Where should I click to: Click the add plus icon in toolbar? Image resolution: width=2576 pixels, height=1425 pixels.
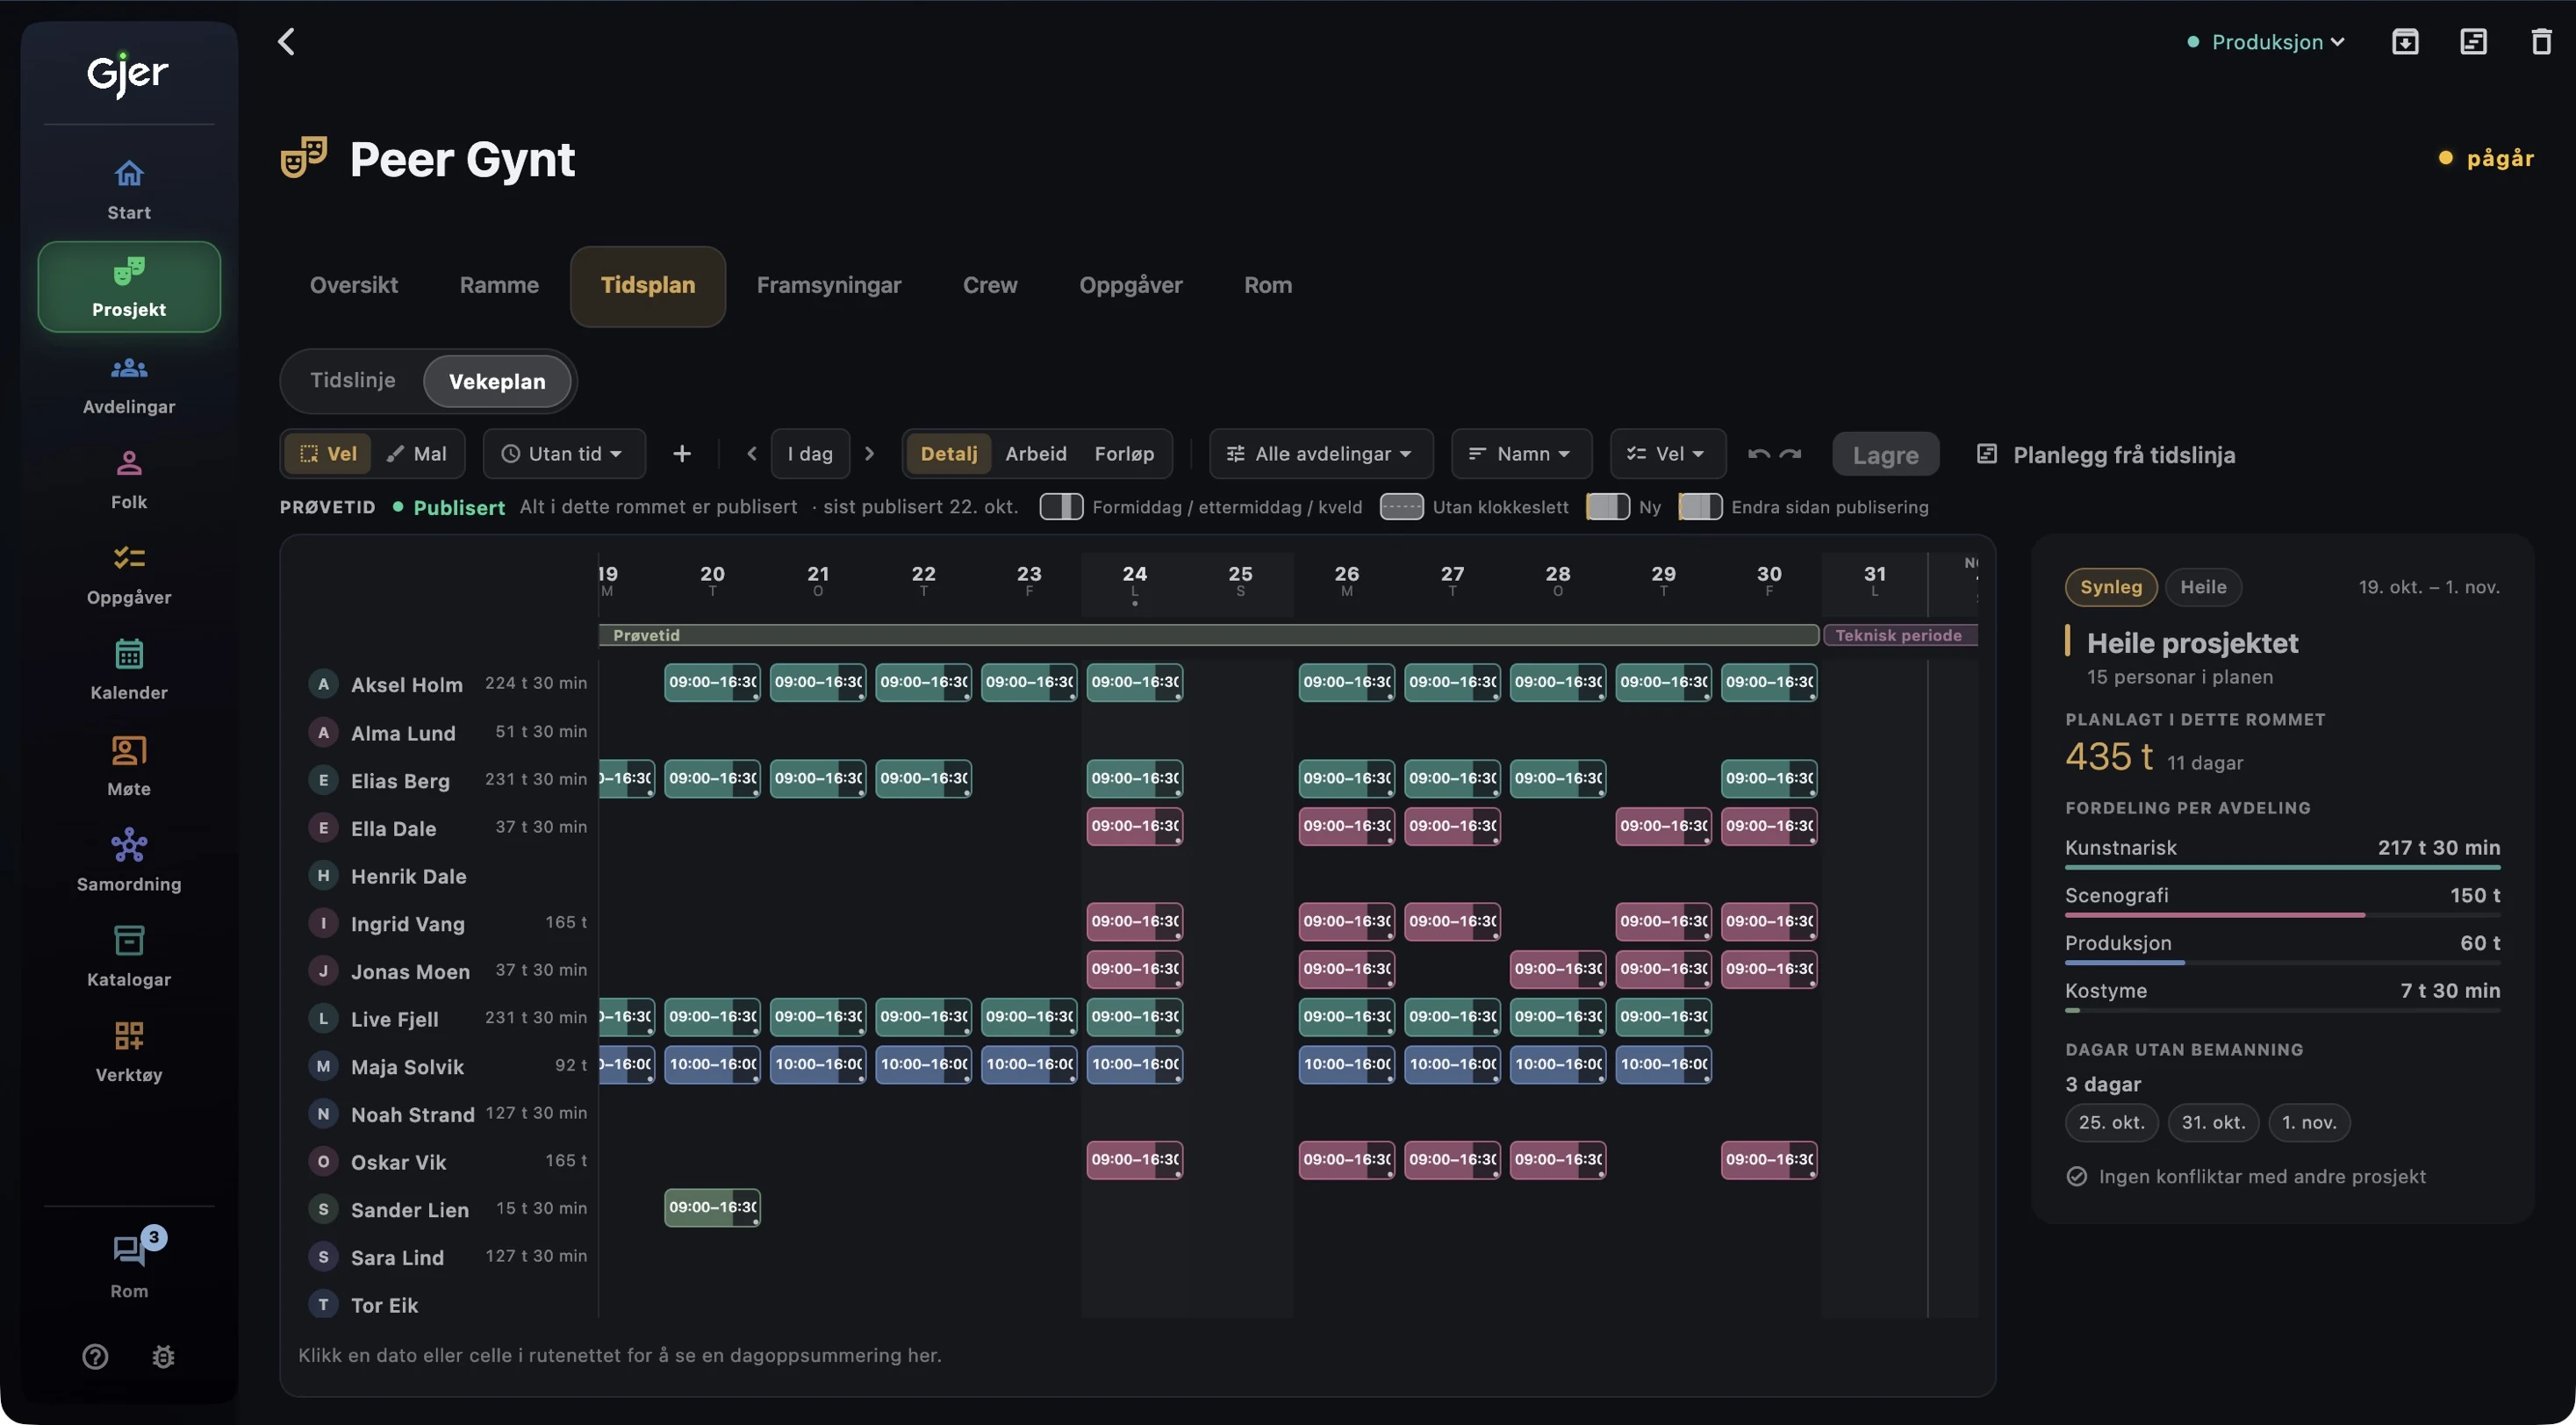[682, 454]
